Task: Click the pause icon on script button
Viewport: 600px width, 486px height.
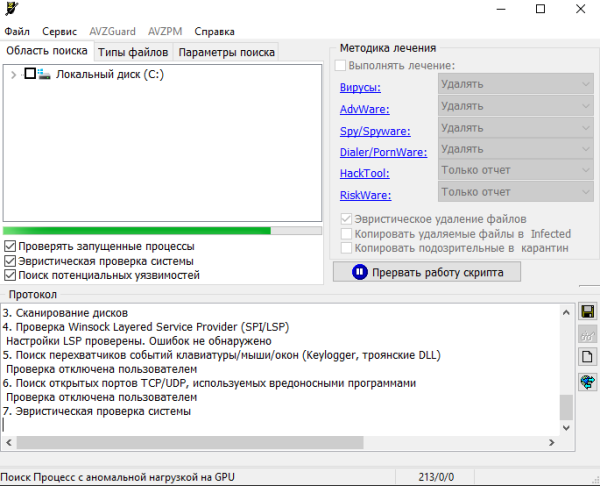Action: pyautogui.click(x=359, y=272)
